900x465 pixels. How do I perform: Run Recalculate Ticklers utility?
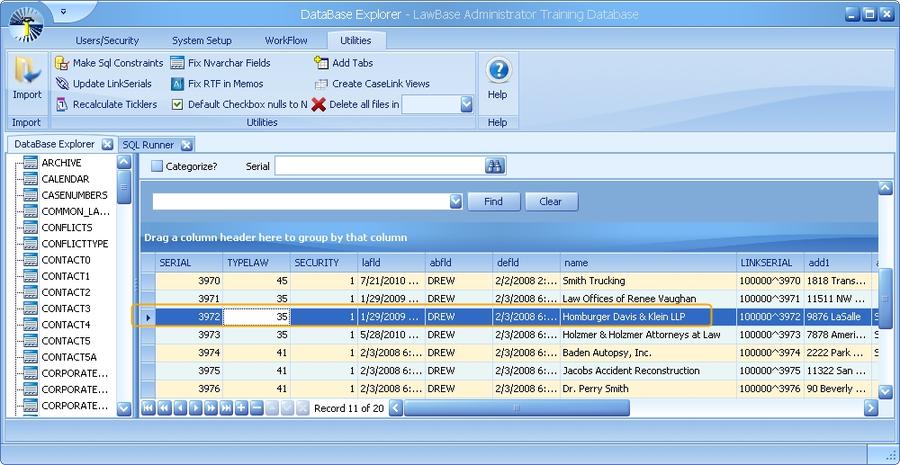[x=106, y=104]
